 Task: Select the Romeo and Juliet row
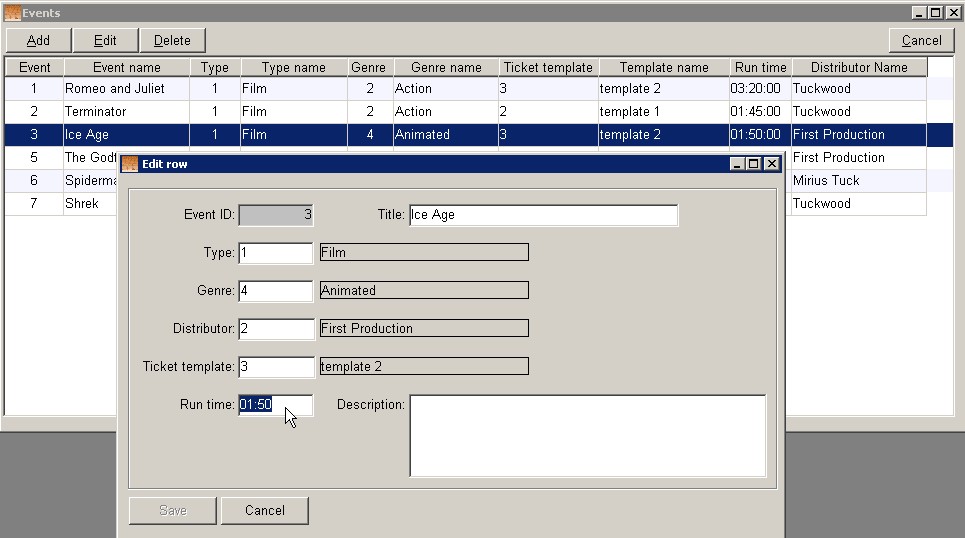tap(126, 89)
